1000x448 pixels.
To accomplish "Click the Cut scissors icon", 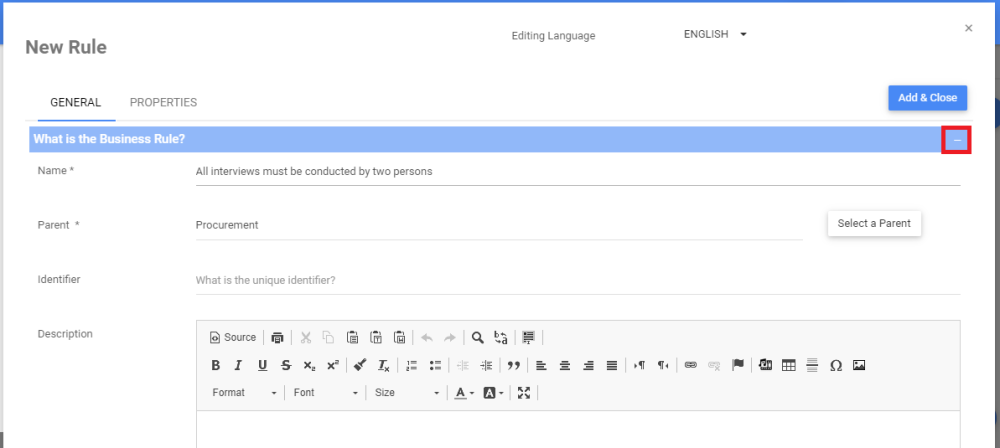I will (x=305, y=338).
